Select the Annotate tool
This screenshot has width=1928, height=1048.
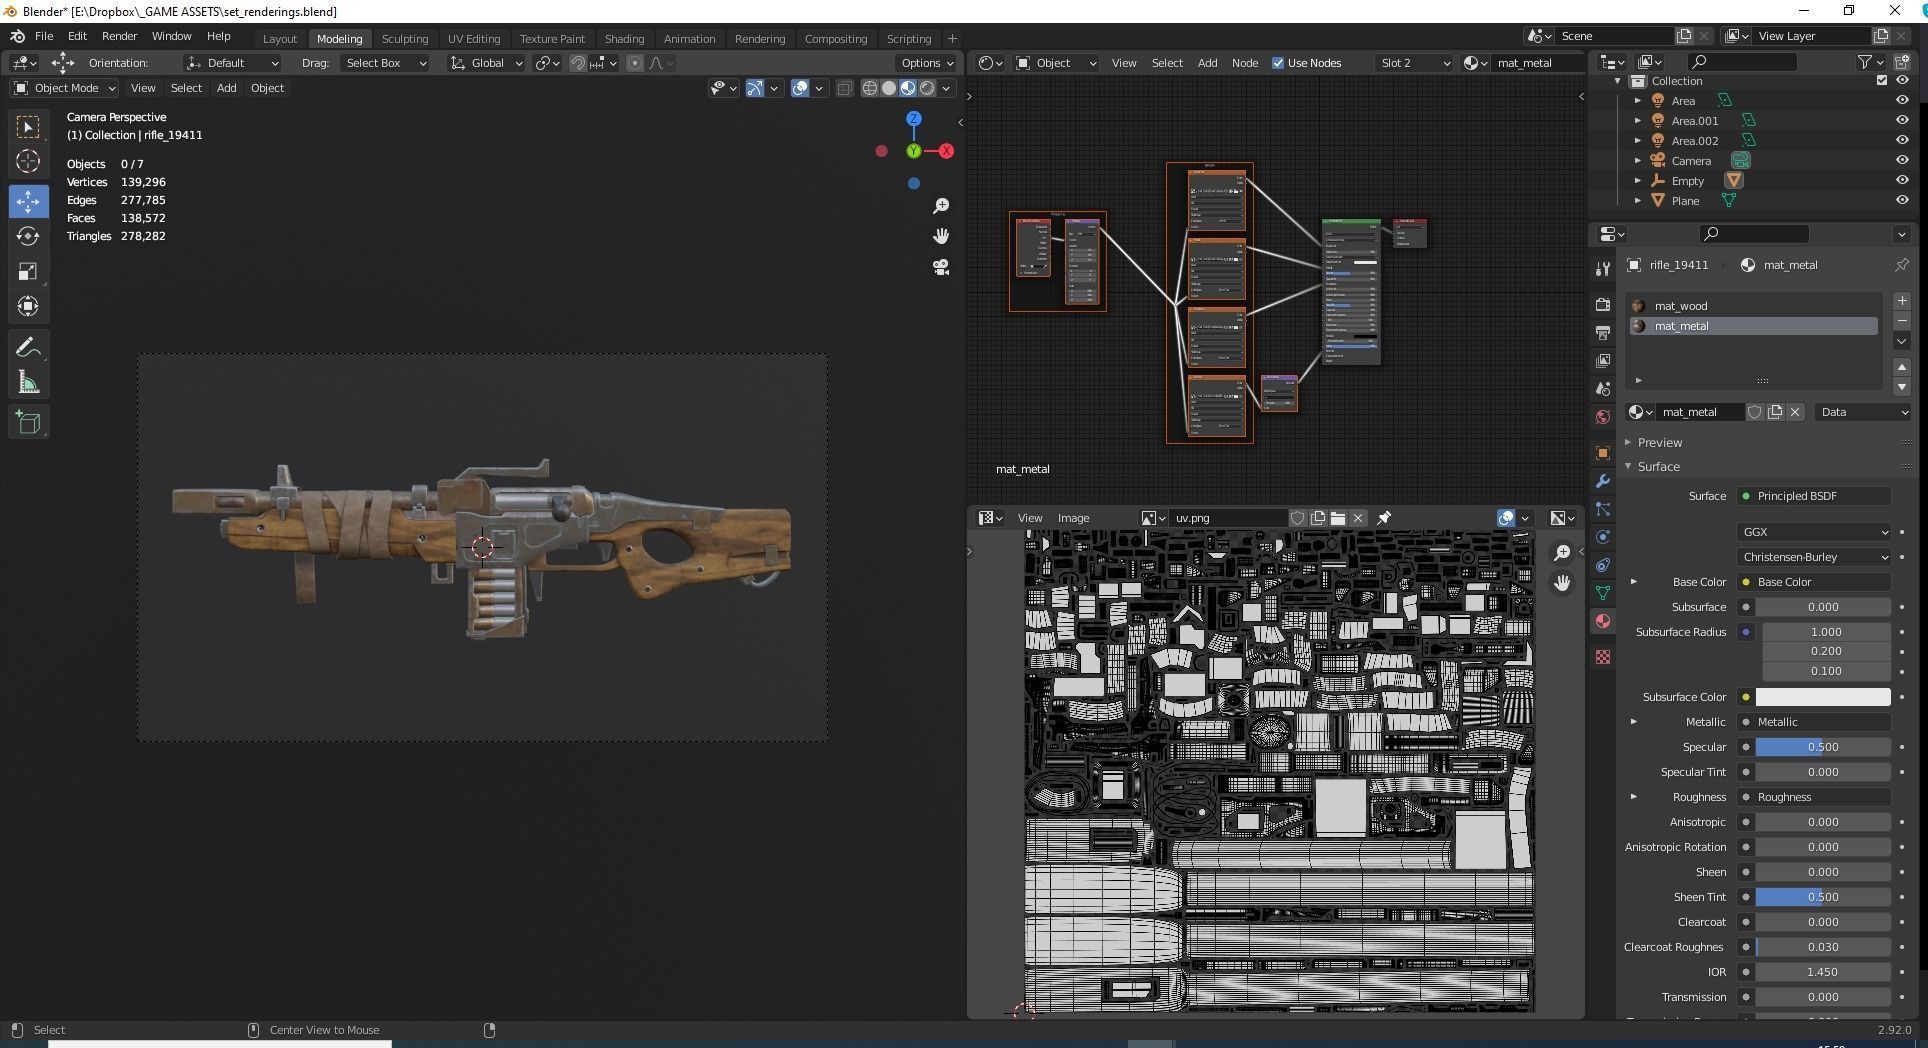click(28, 347)
